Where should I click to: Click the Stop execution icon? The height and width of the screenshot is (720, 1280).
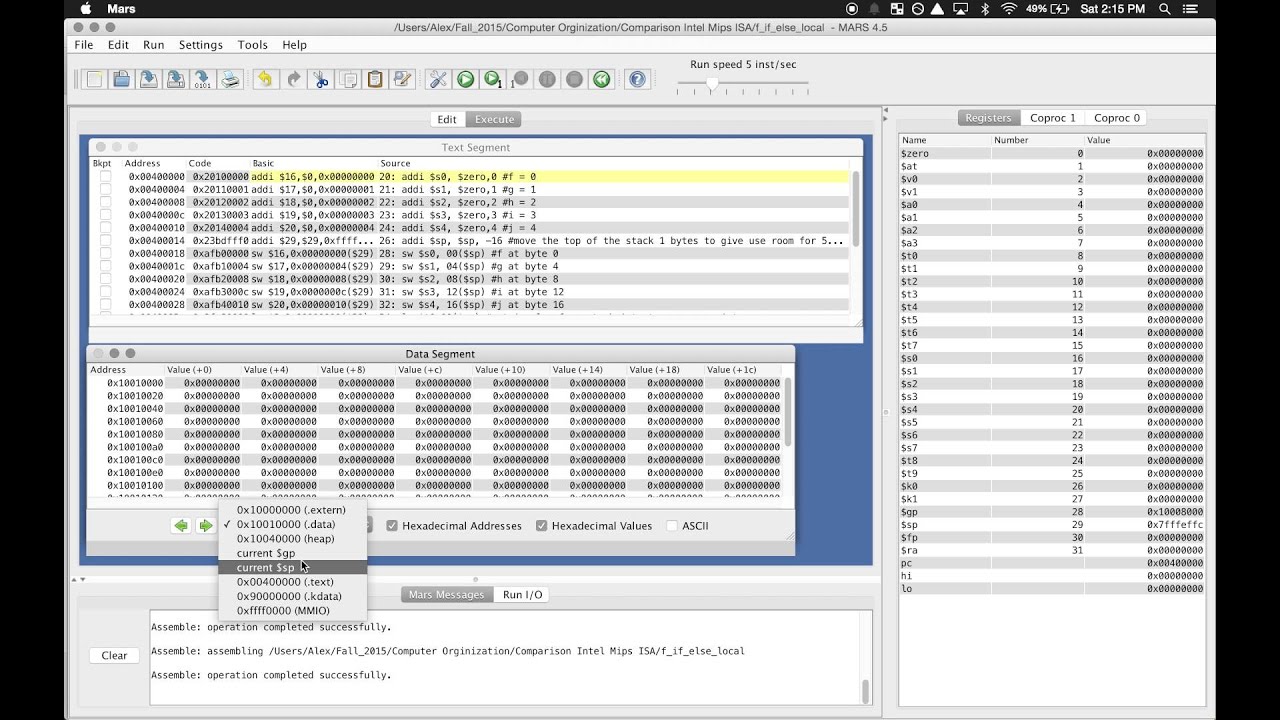(574, 80)
